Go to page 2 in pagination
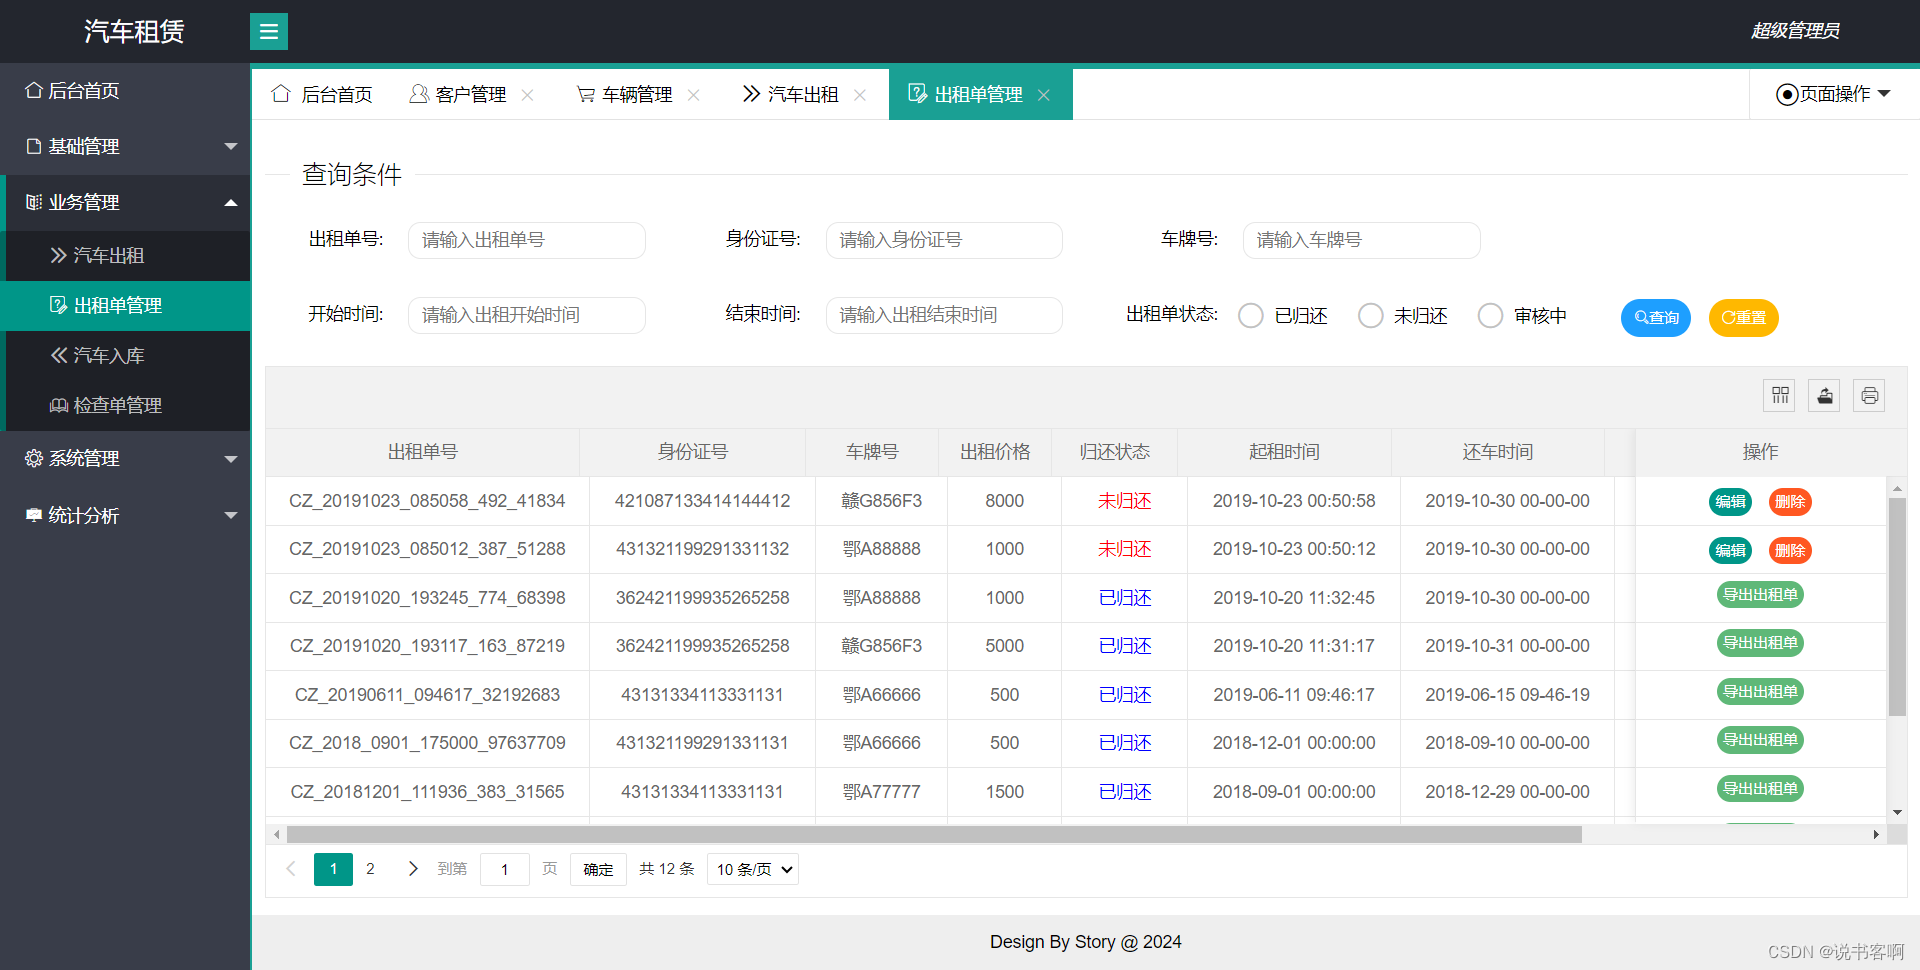 point(370,869)
